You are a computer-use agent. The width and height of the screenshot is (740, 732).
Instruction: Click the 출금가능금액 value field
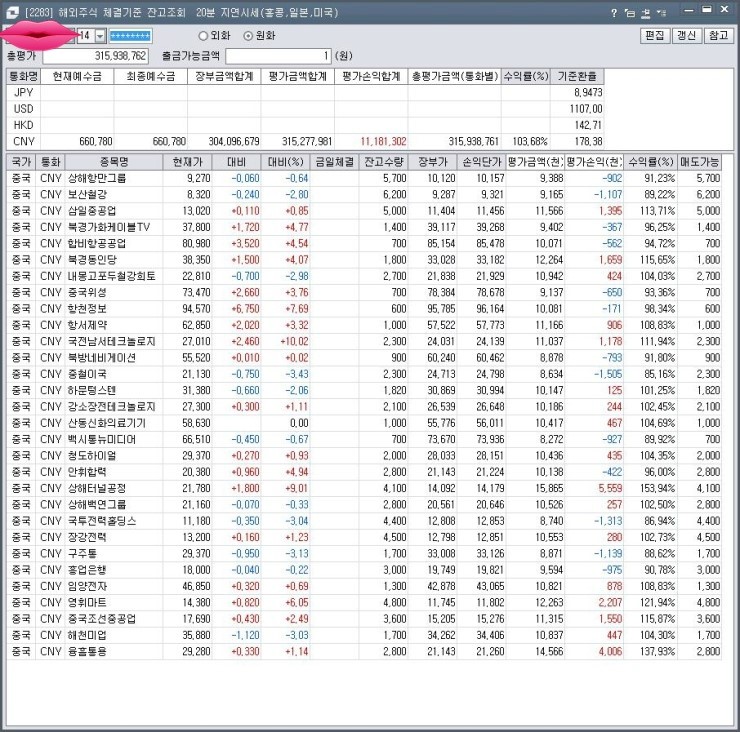click(x=278, y=56)
